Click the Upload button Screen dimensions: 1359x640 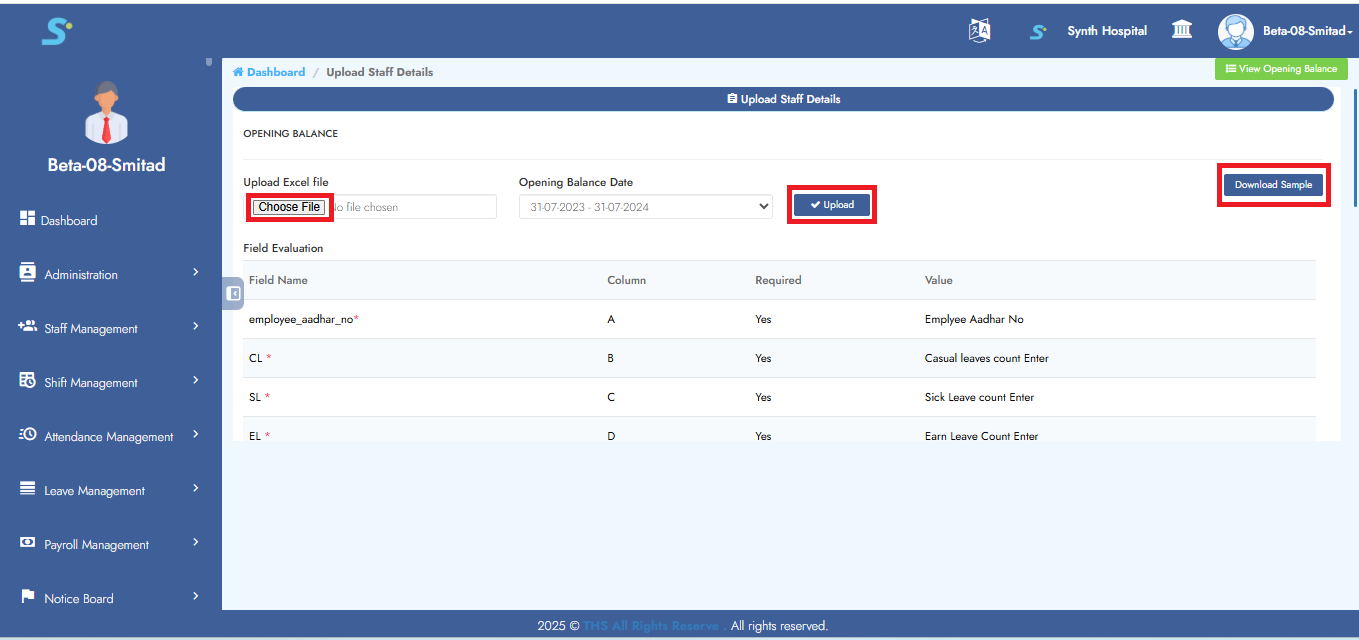pyautogui.click(x=832, y=205)
